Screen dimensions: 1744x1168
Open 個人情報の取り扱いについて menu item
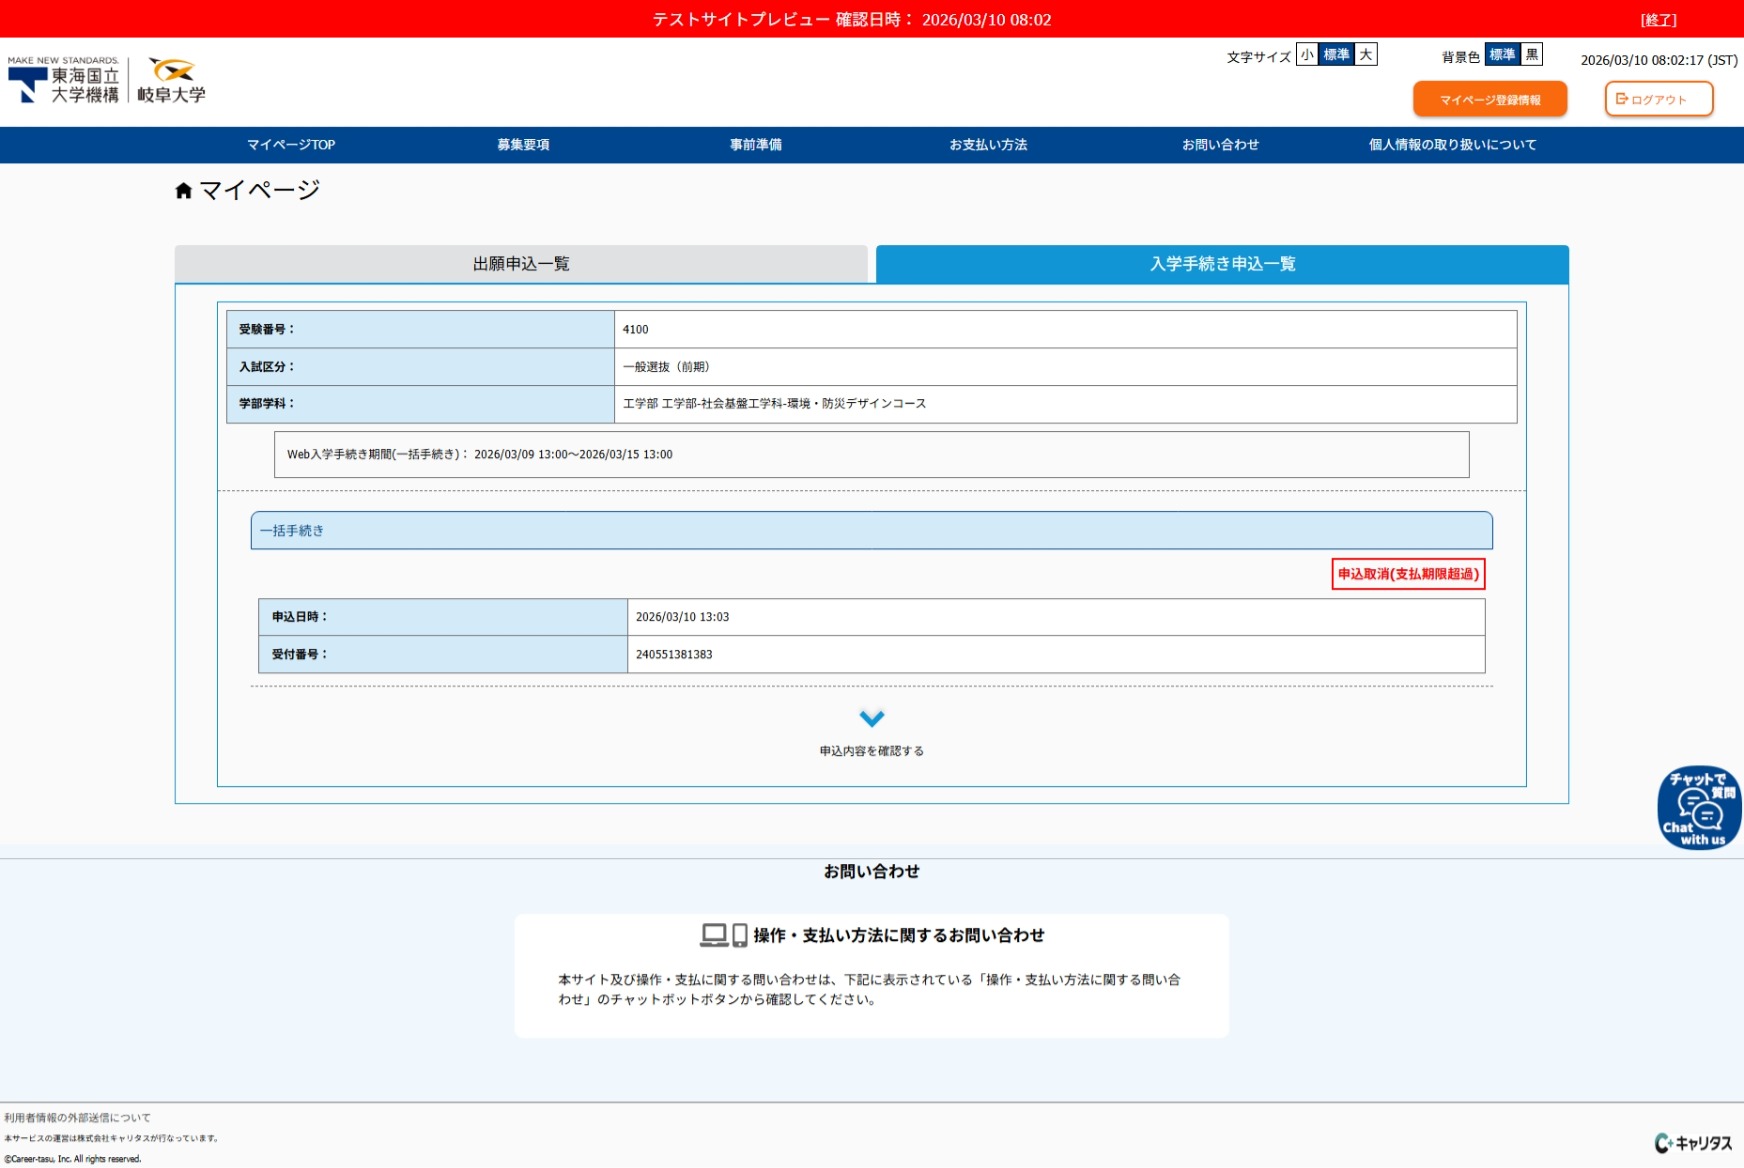[1452, 145]
